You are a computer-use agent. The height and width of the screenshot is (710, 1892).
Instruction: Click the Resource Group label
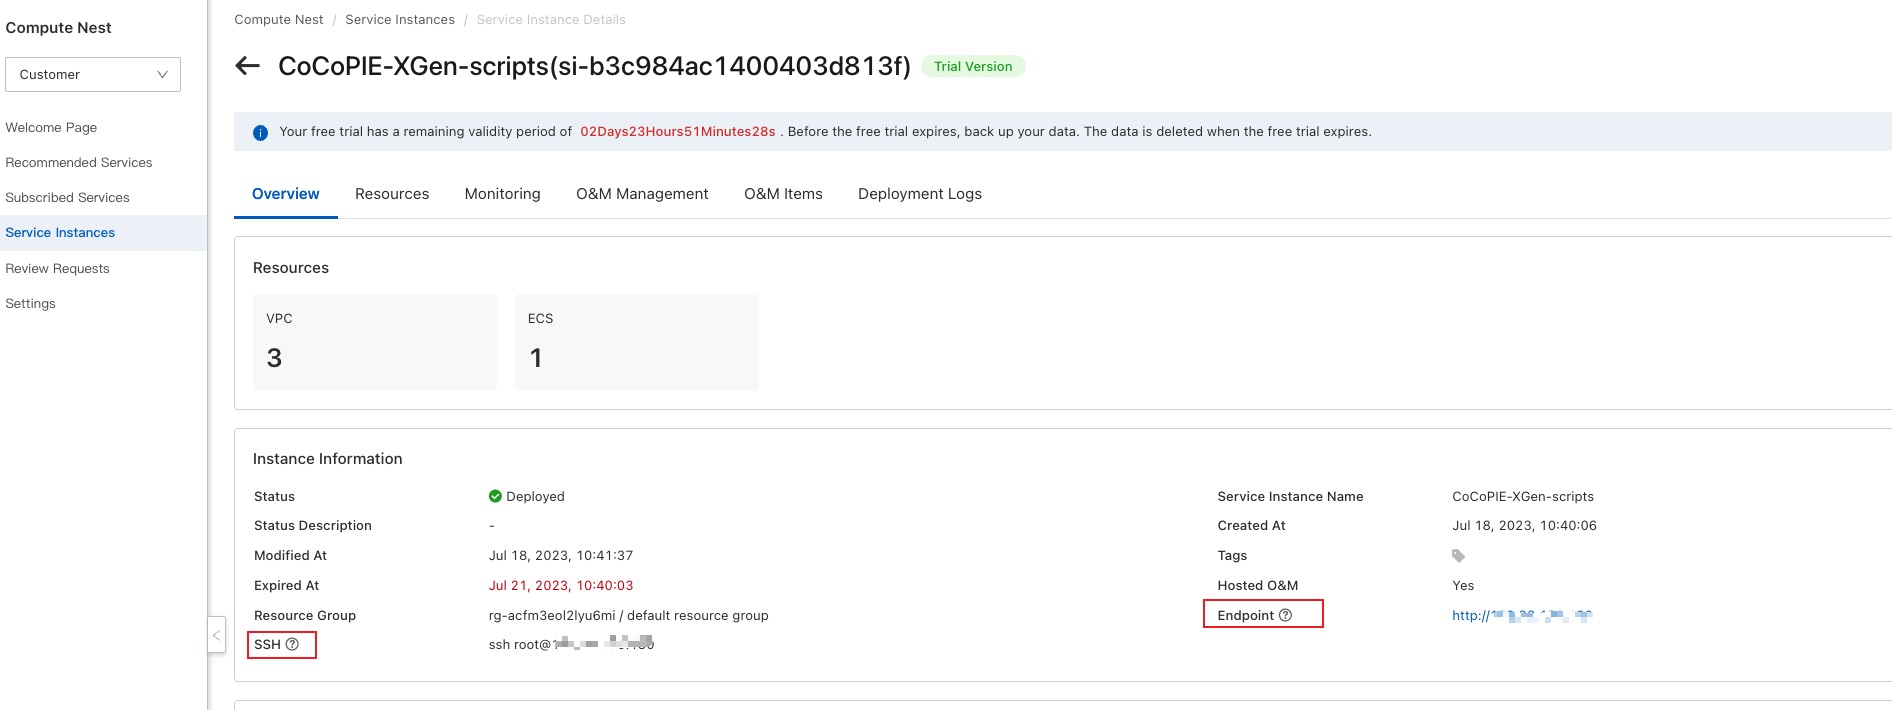coord(305,615)
